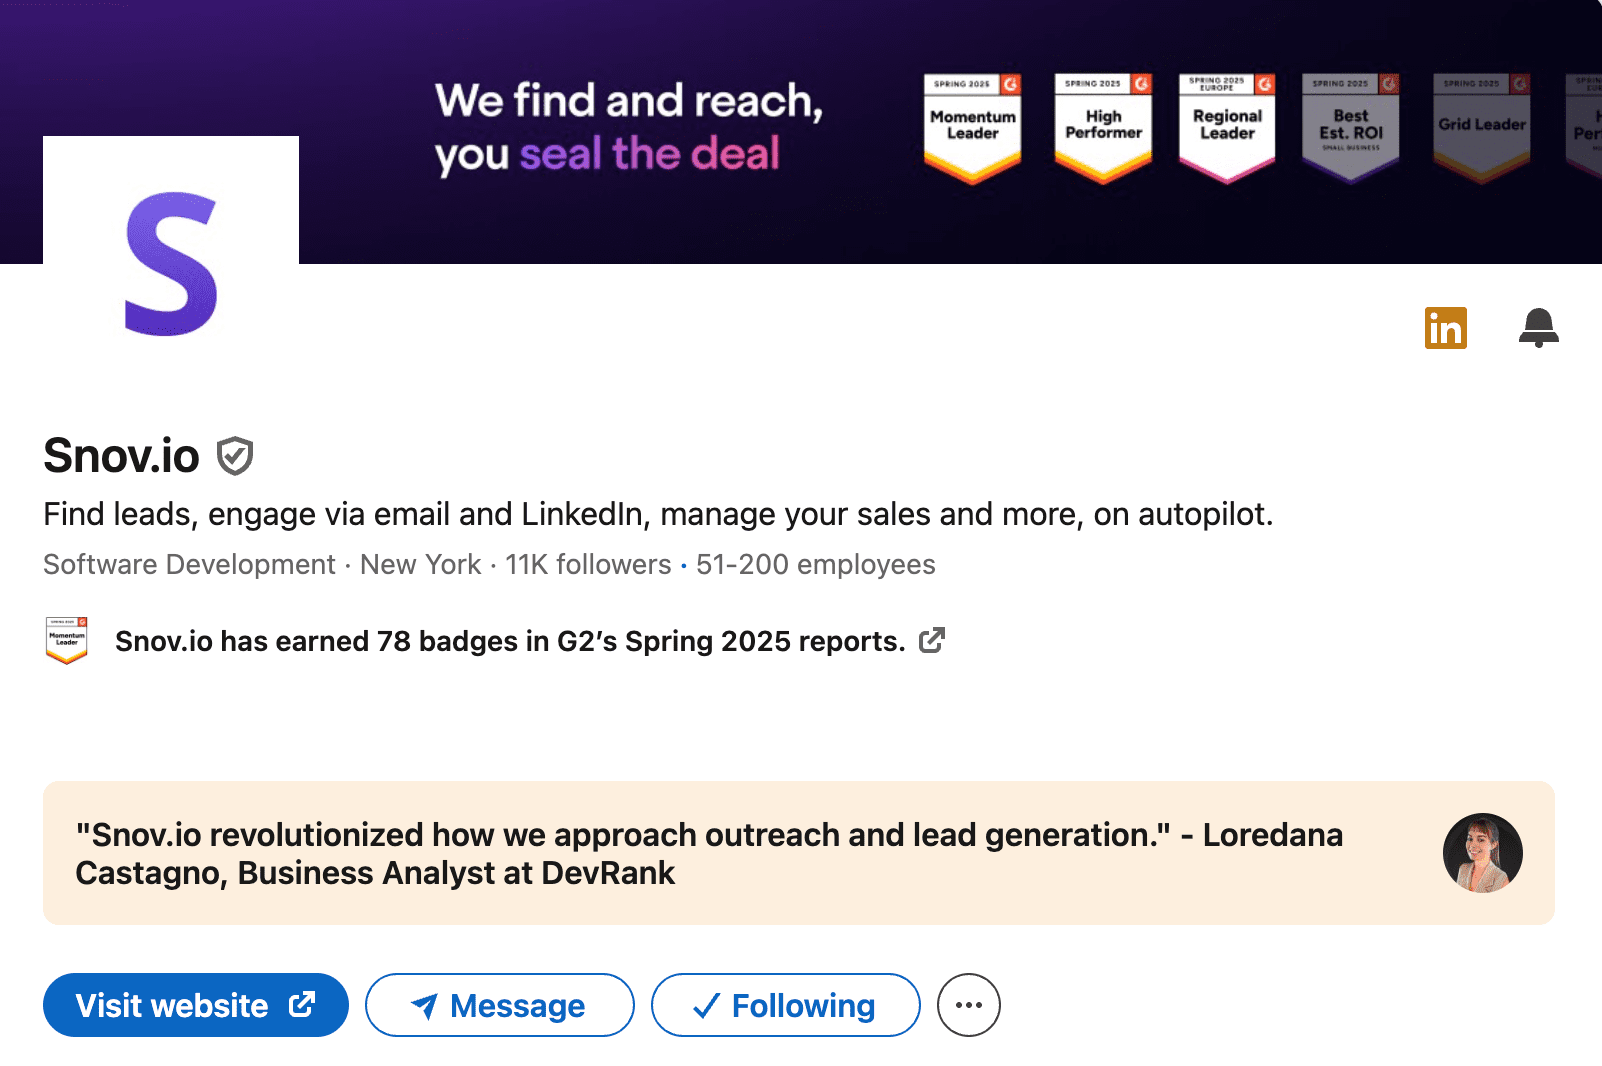Open the G2 Spring 2025 badges text link
Viewport: 1602px width, 1066px height.
coord(510,641)
